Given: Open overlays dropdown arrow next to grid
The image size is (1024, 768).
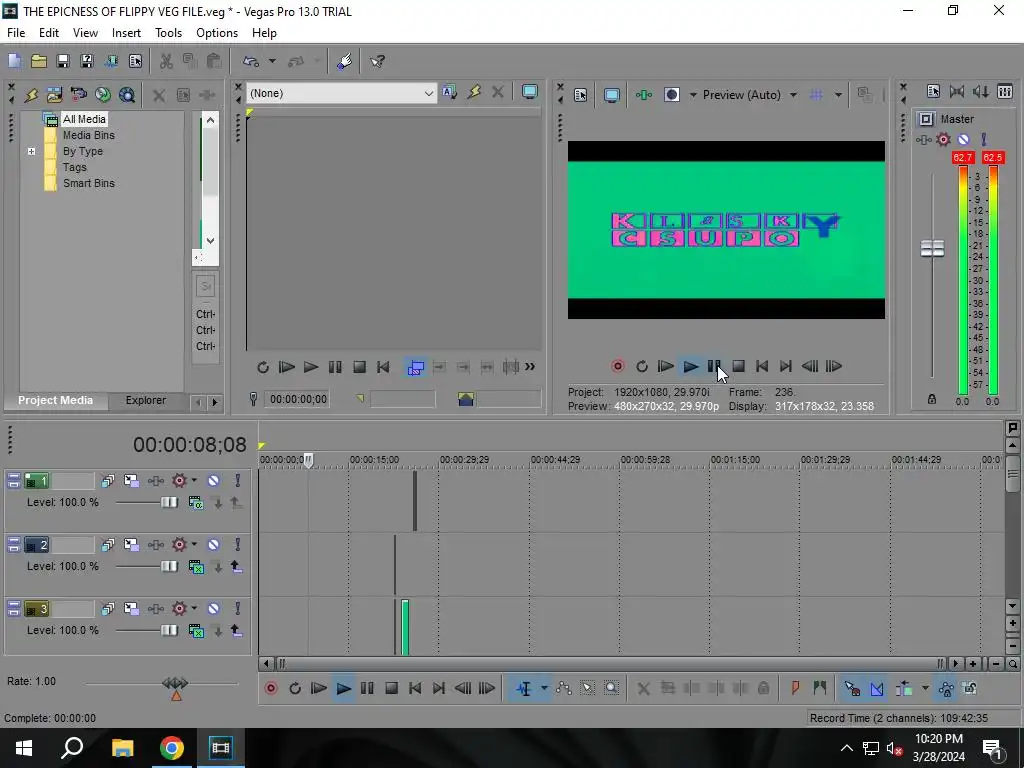Looking at the screenshot, I should click(838, 95).
